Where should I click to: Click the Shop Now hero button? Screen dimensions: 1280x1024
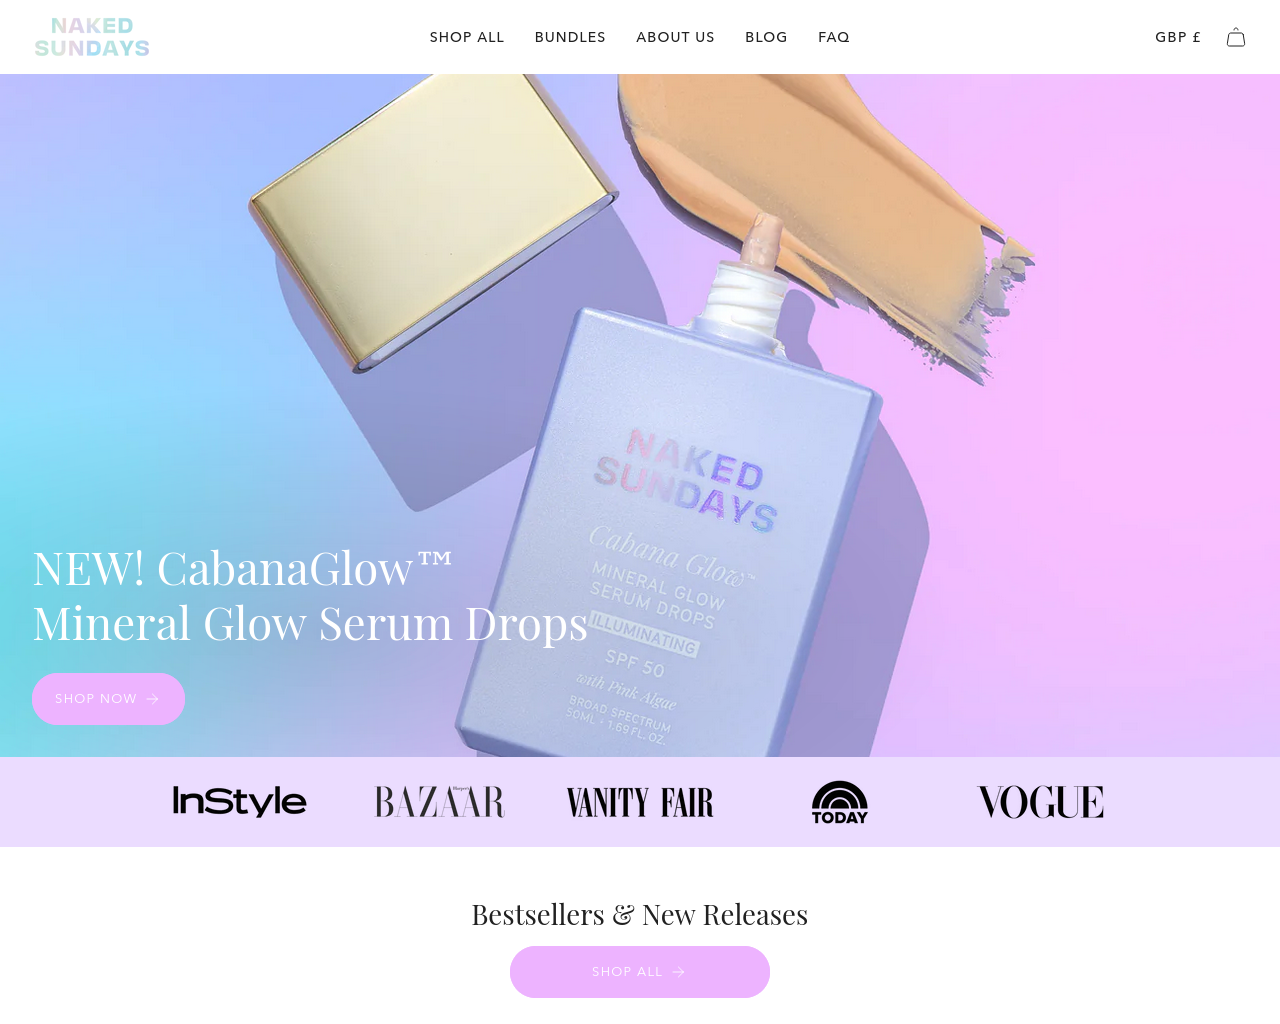[108, 699]
